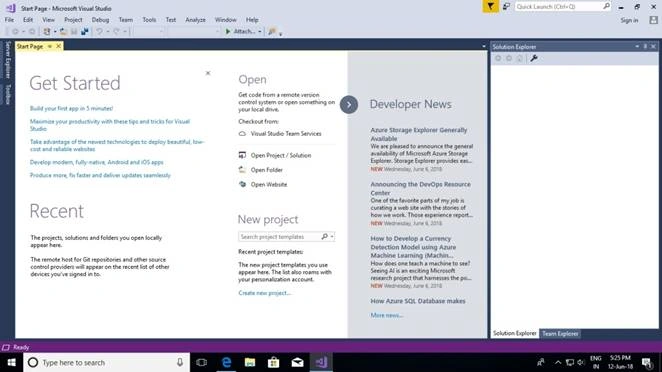
Task: Open the yellow notifications flag
Action: tap(491, 6)
